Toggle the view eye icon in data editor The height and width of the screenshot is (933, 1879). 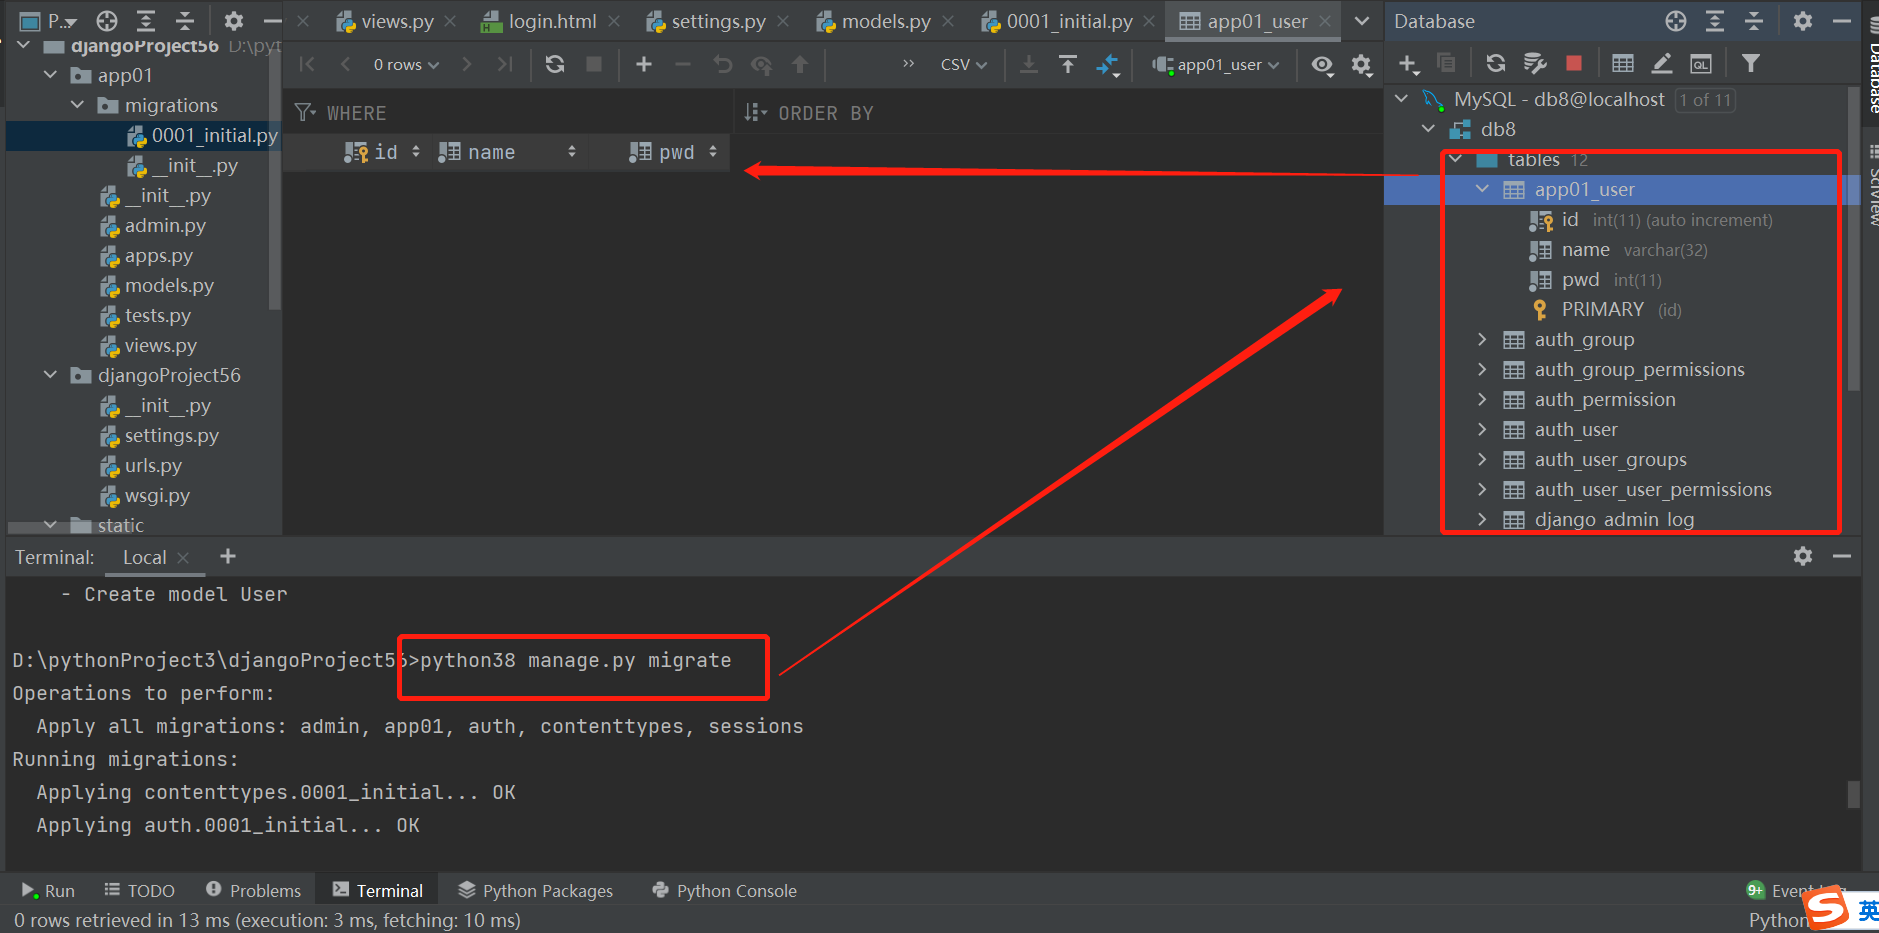pyautogui.click(x=1322, y=65)
